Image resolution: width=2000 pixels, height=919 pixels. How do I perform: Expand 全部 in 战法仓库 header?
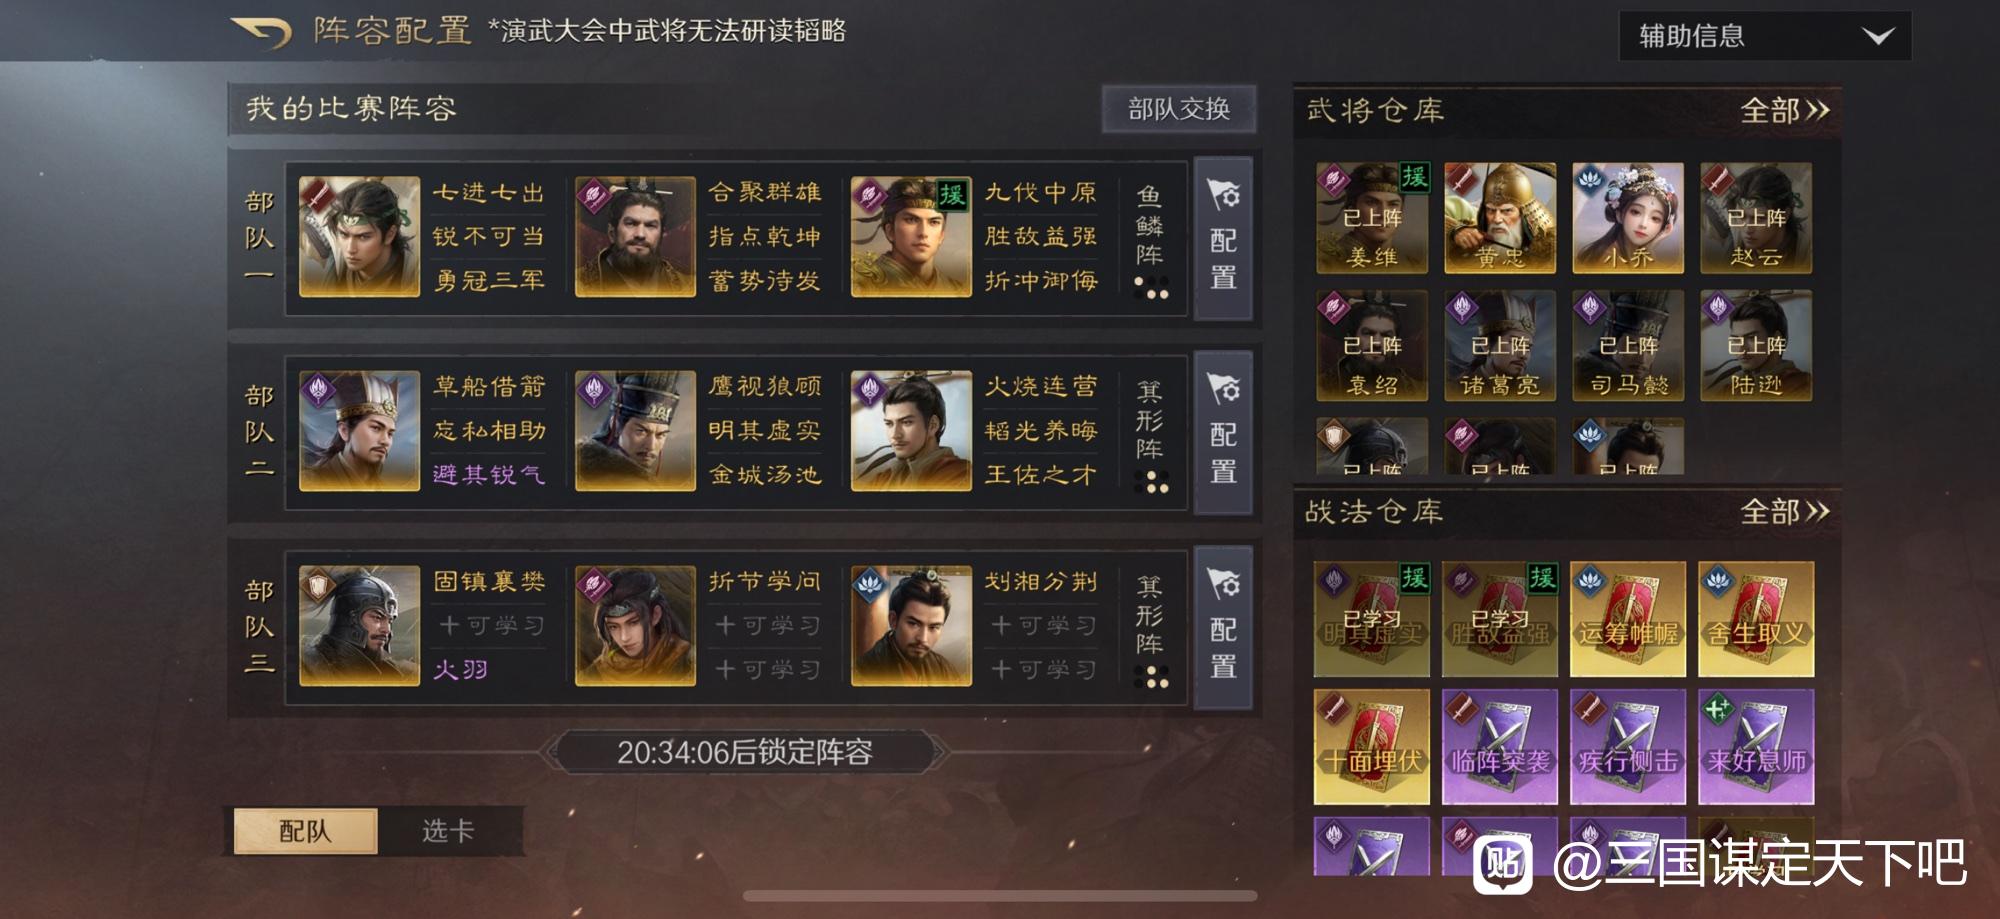(1785, 512)
